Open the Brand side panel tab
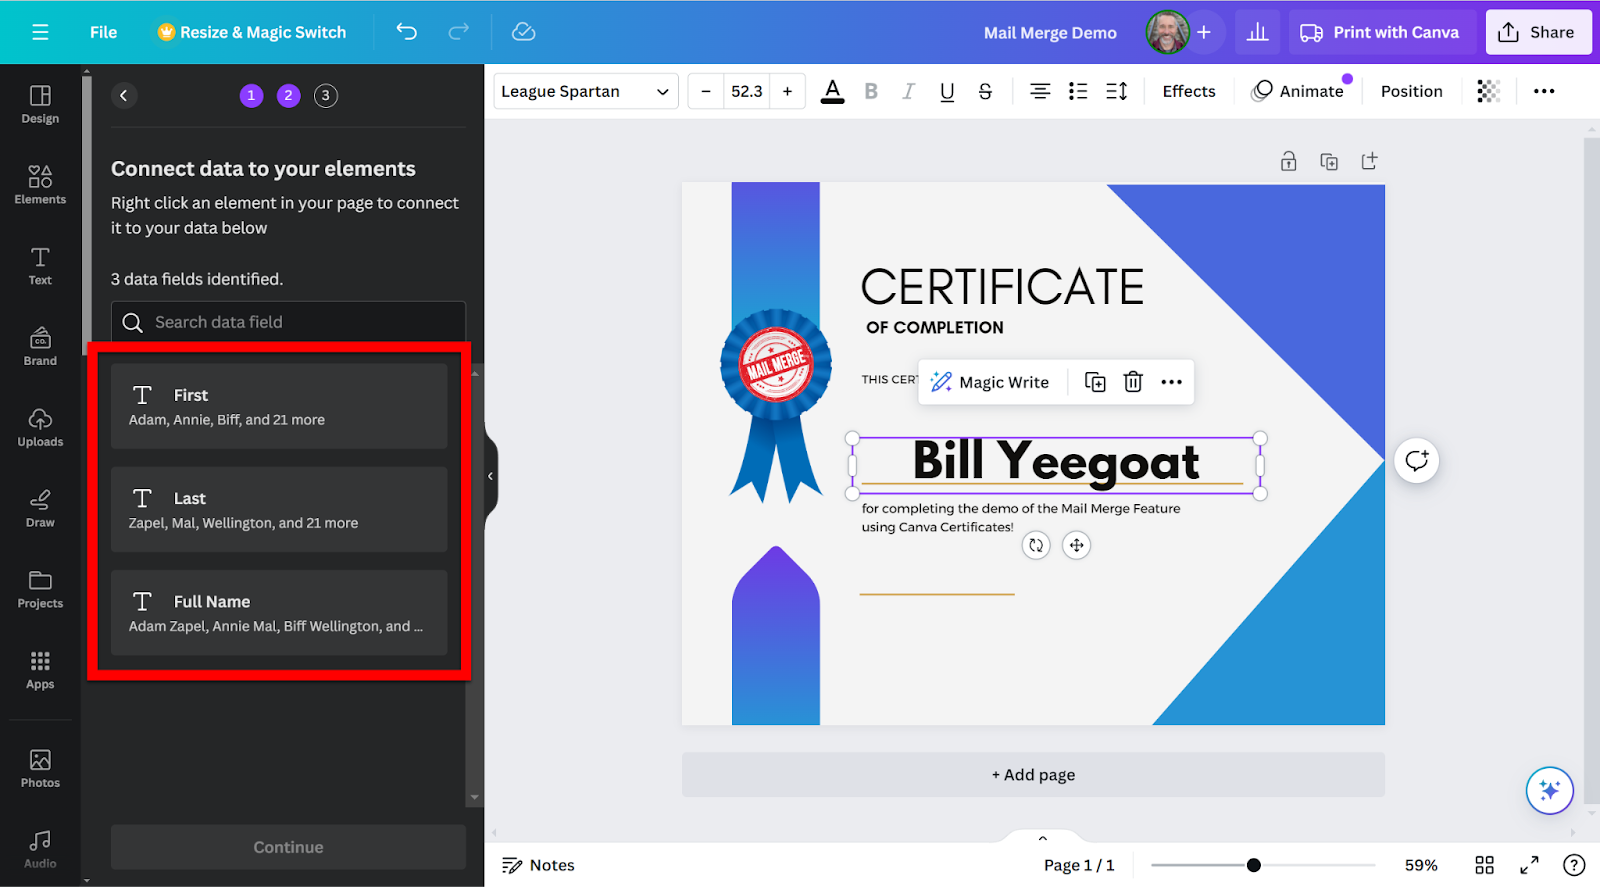Screen dimensions: 1600x887 pos(40,347)
